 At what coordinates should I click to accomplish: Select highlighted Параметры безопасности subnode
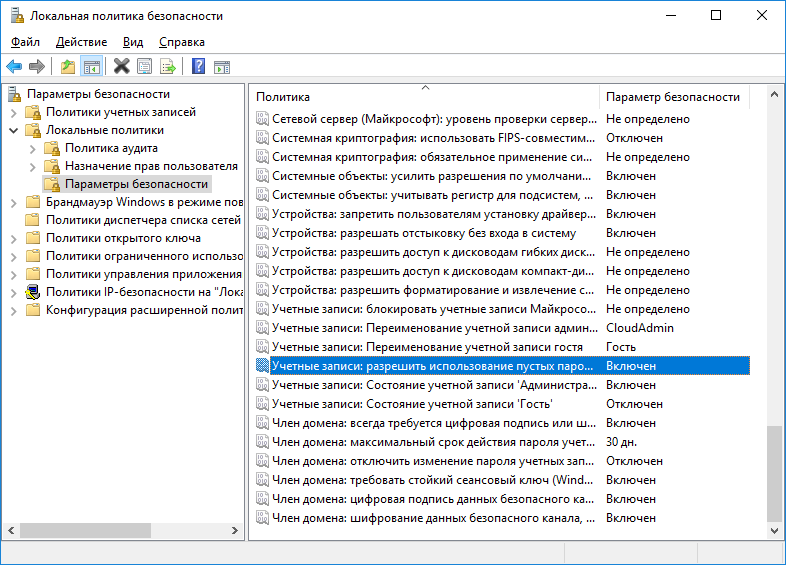tap(136, 184)
